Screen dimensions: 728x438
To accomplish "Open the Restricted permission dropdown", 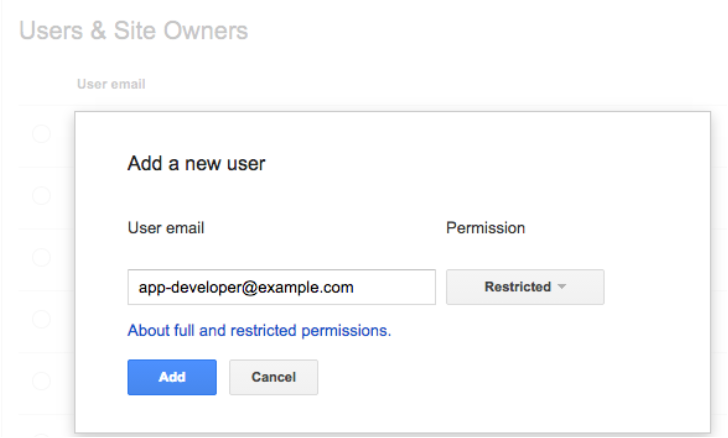I will click(x=525, y=287).
